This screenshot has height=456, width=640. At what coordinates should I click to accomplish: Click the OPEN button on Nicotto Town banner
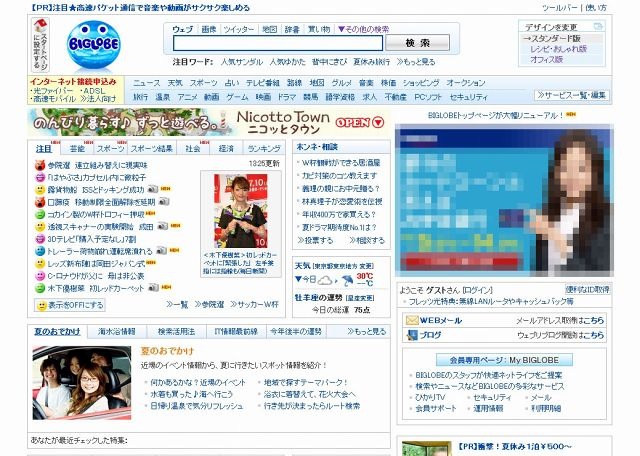360,122
